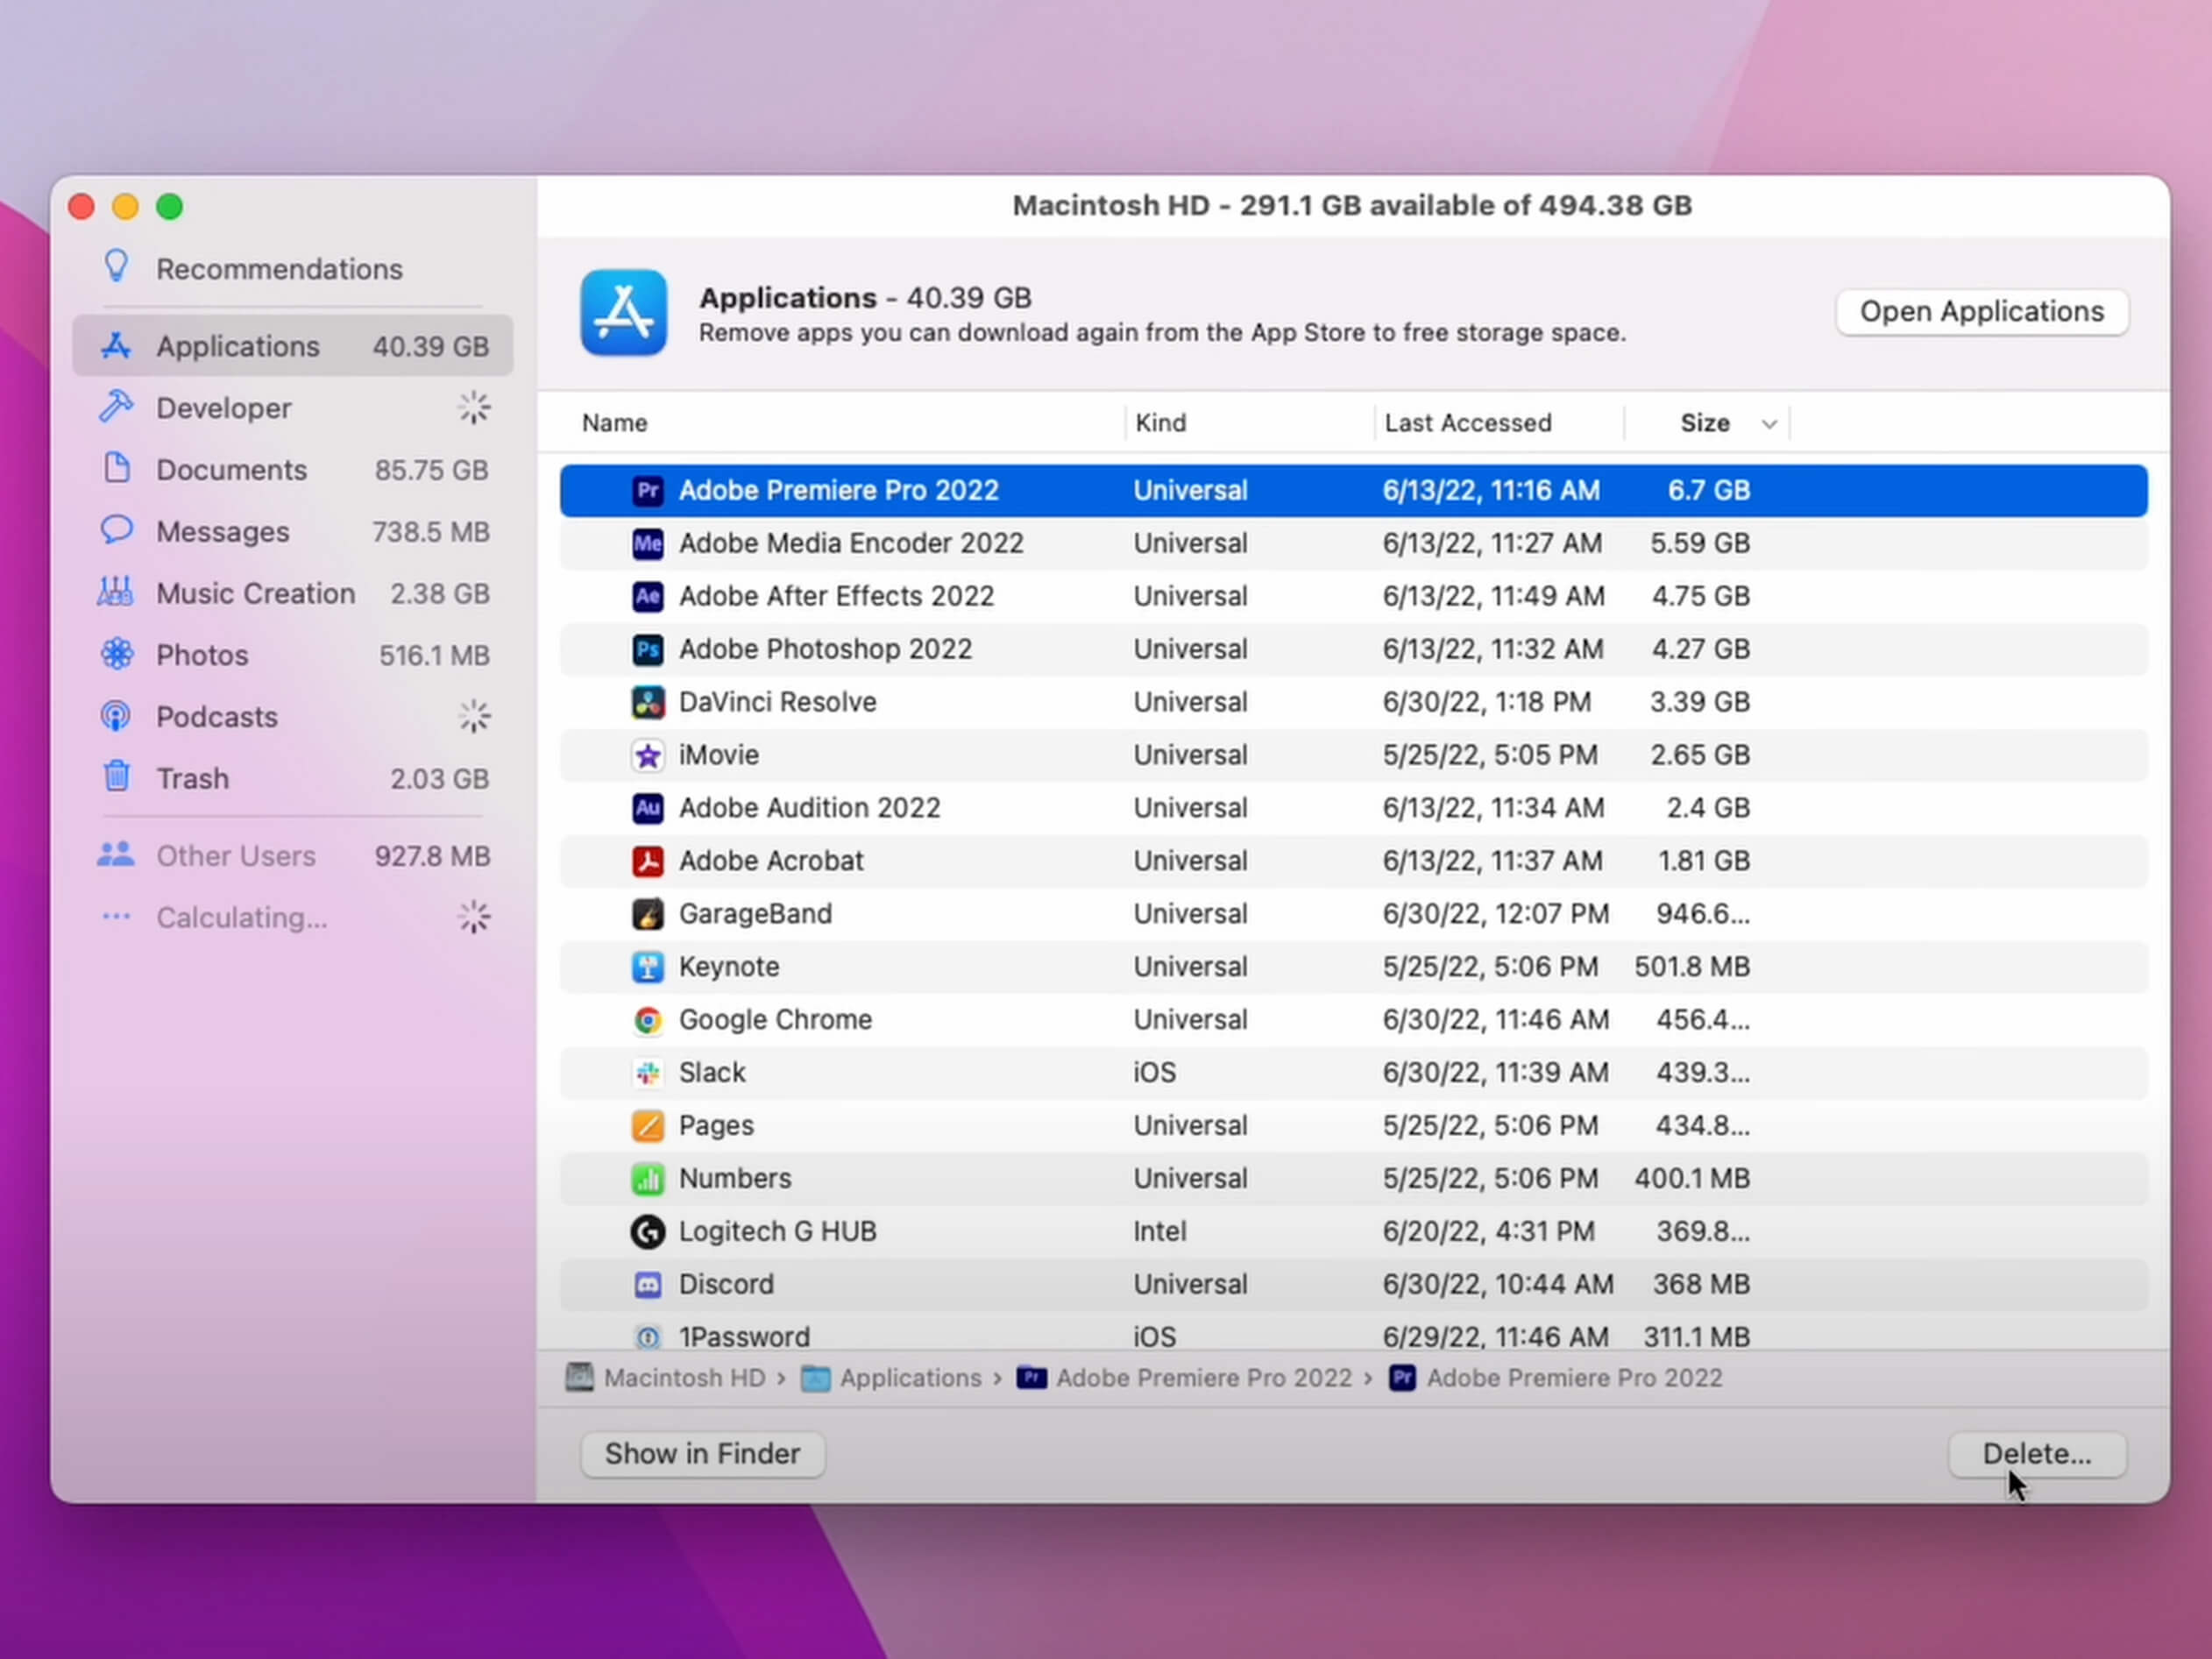This screenshot has height=1659, width=2212.
Task: Open the Recommendations section
Action: coord(279,269)
